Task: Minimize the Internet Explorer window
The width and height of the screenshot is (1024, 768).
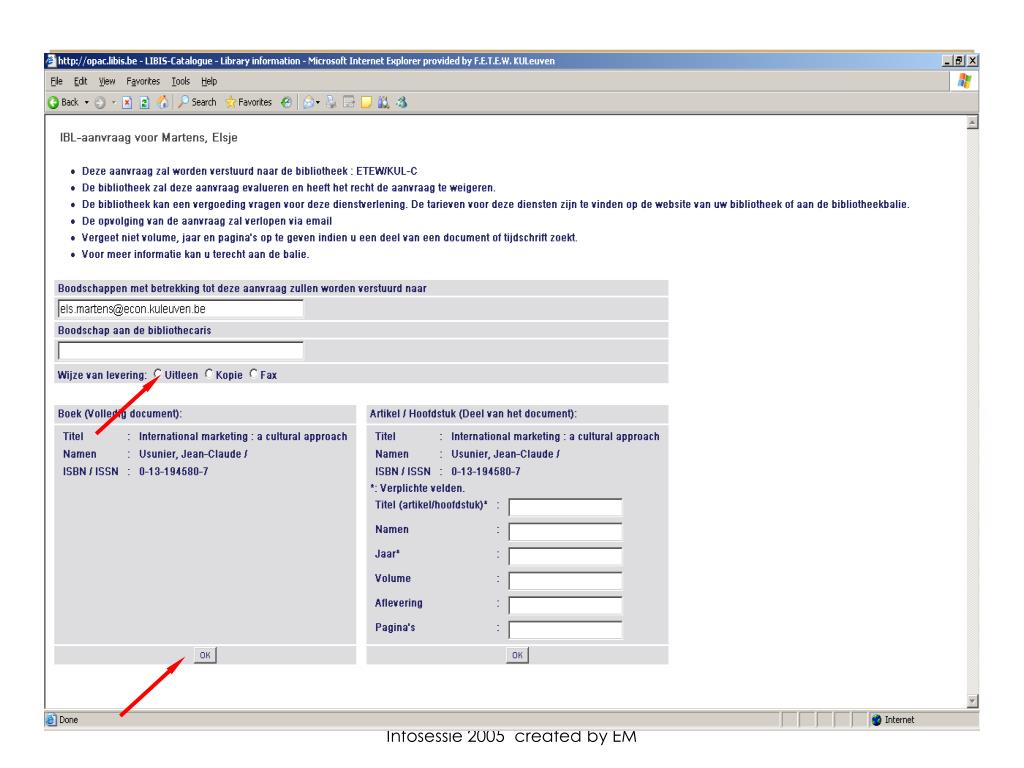Action: pos(948,61)
